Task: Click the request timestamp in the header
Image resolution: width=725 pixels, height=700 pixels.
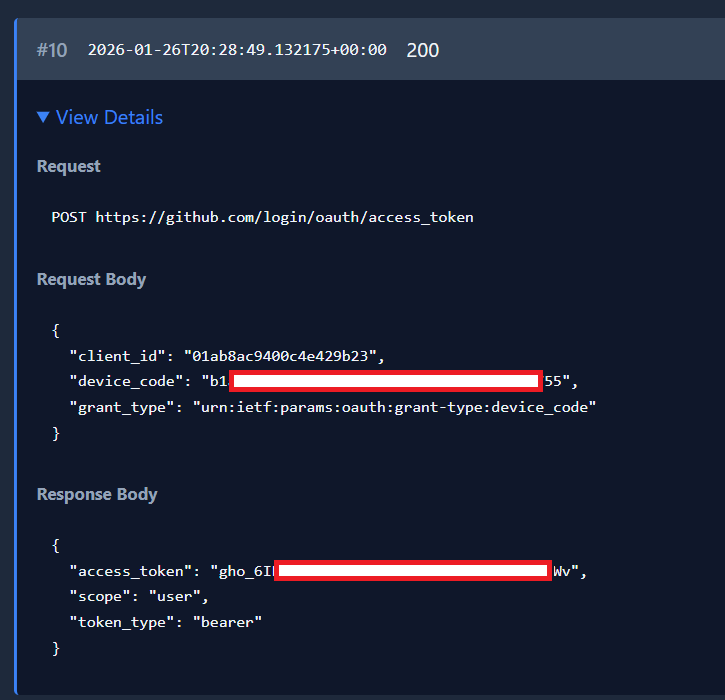Action: click(x=237, y=50)
